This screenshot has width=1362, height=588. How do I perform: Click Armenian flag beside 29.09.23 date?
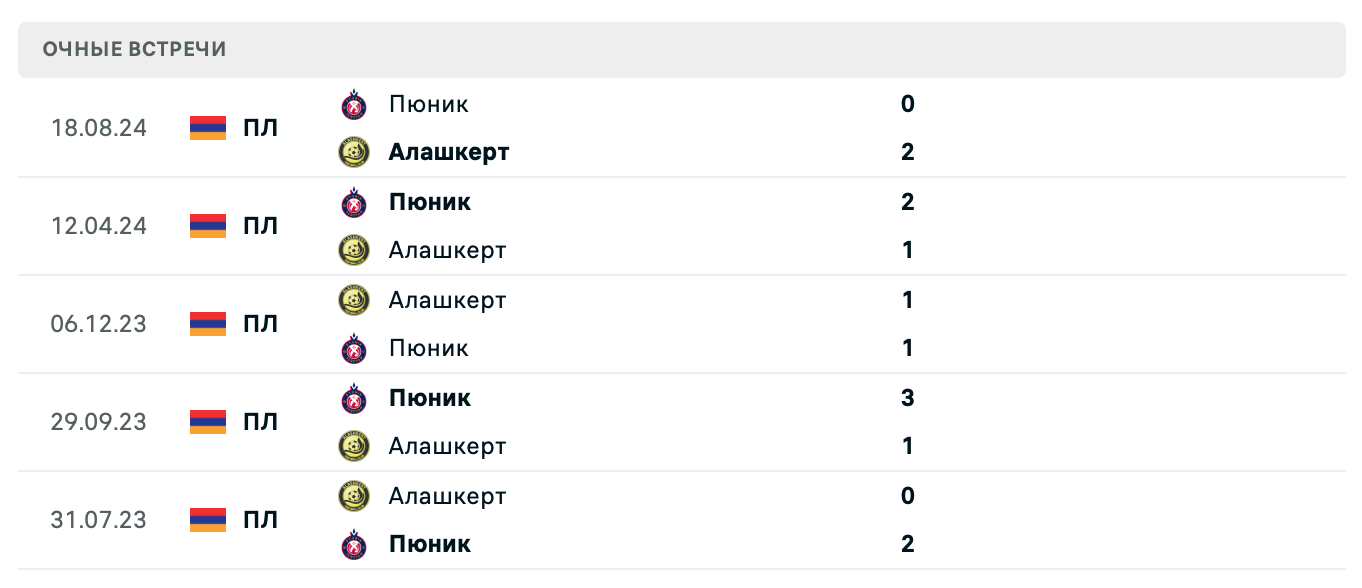coord(208,422)
